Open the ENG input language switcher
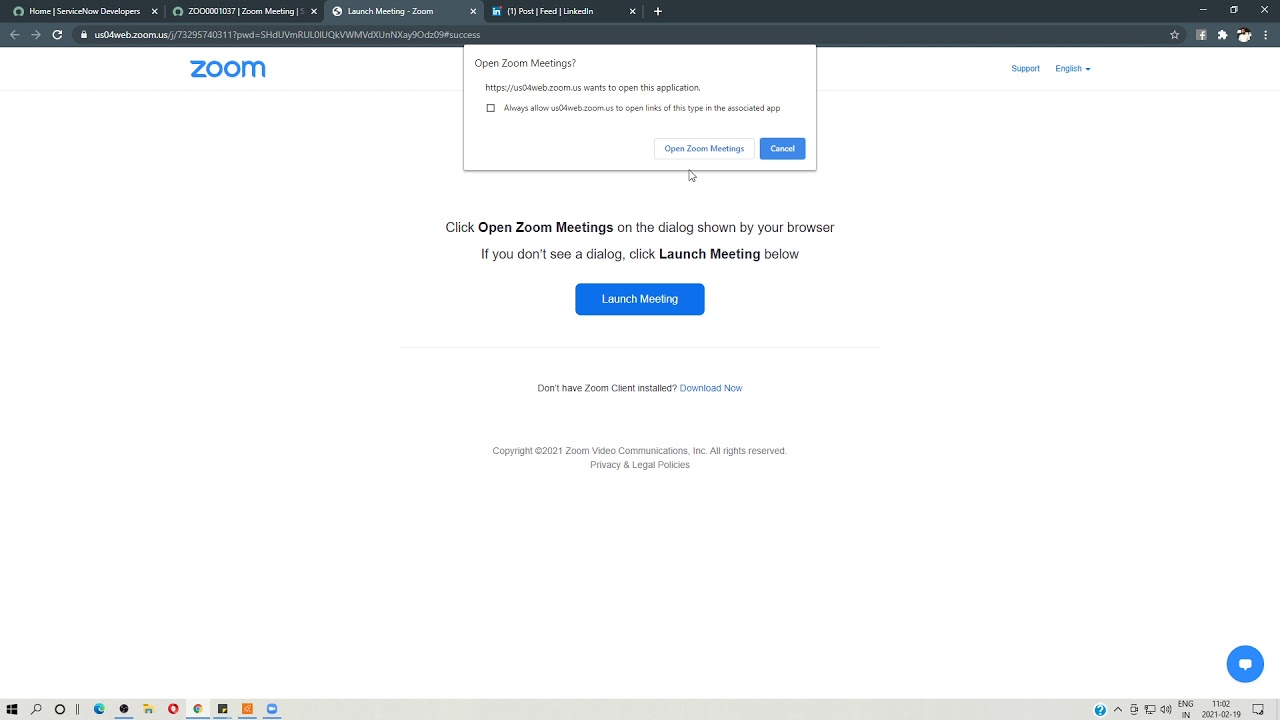1280x720 pixels. coord(1186,709)
